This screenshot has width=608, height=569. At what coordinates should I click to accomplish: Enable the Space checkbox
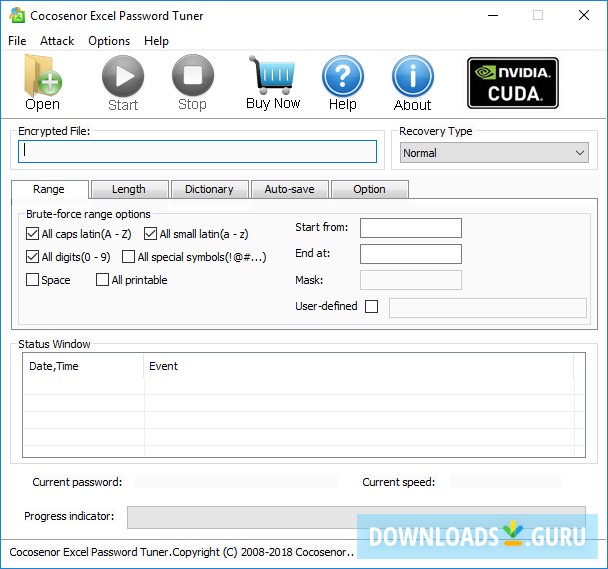click(x=32, y=280)
